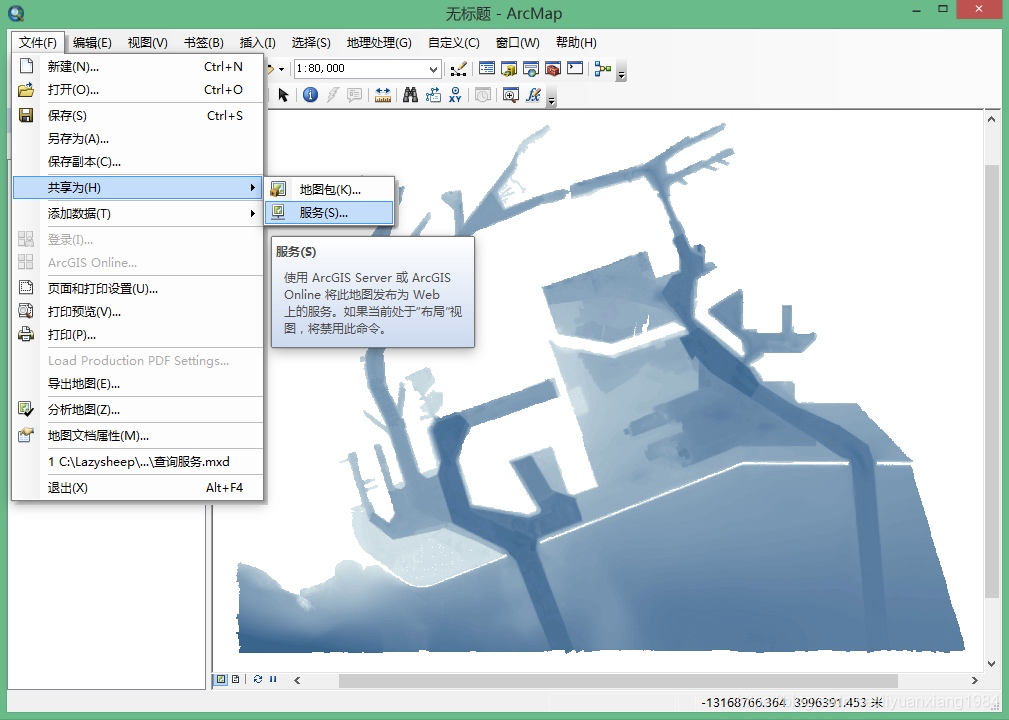The image size is (1009, 720).
Task: Open the map scale dropdown list
Action: pyautogui.click(x=434, y=68)
